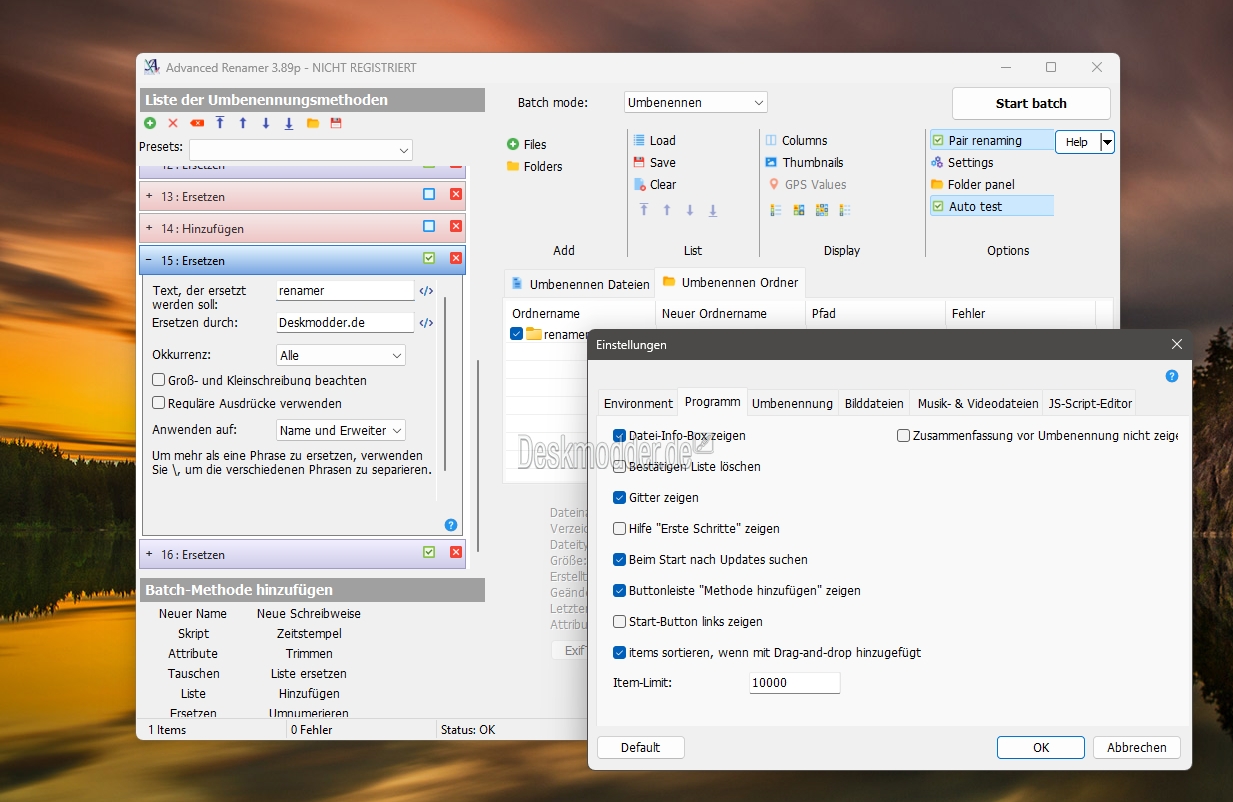Uncheck 'Beim Start nach Updates suchen'

point(619,559)
